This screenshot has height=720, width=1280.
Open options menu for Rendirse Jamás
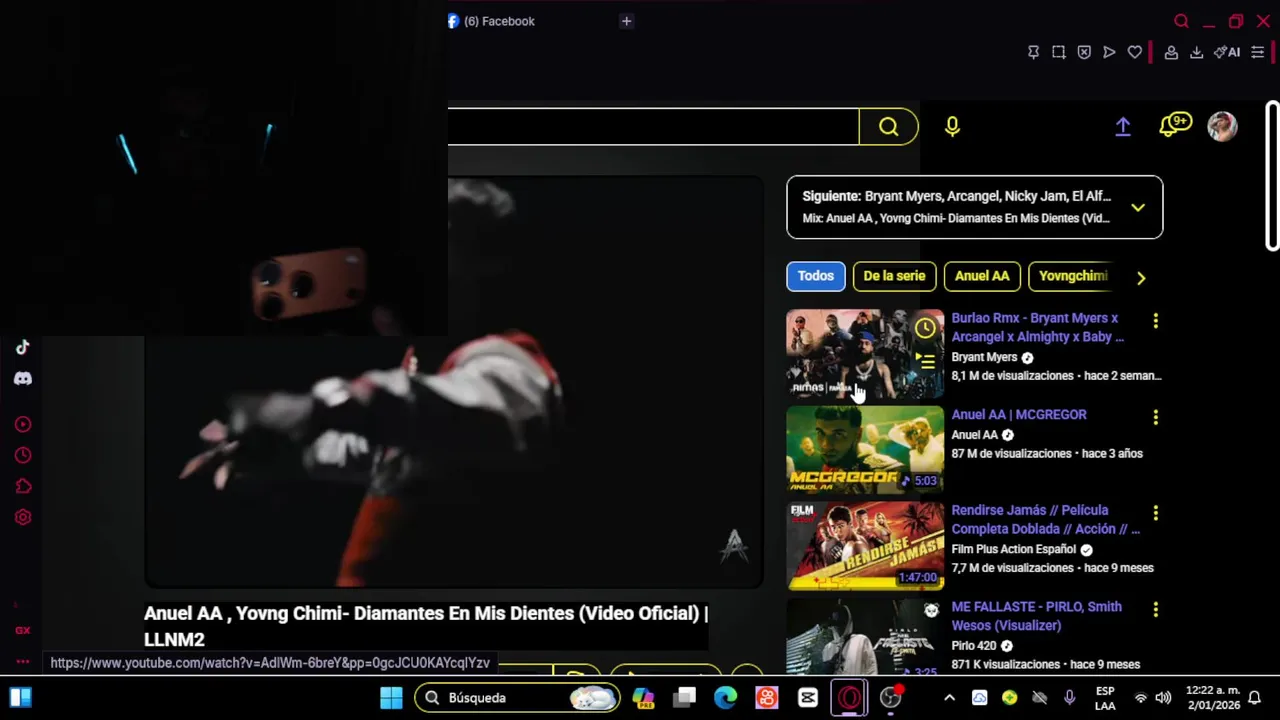point(1156,513)
